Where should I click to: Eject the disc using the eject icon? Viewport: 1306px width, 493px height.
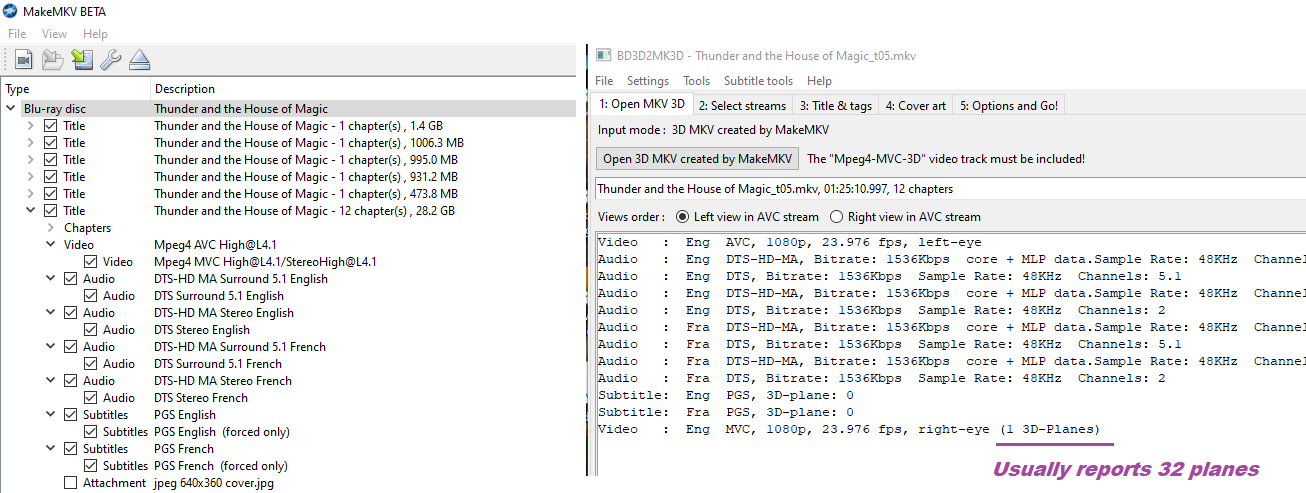139,60
